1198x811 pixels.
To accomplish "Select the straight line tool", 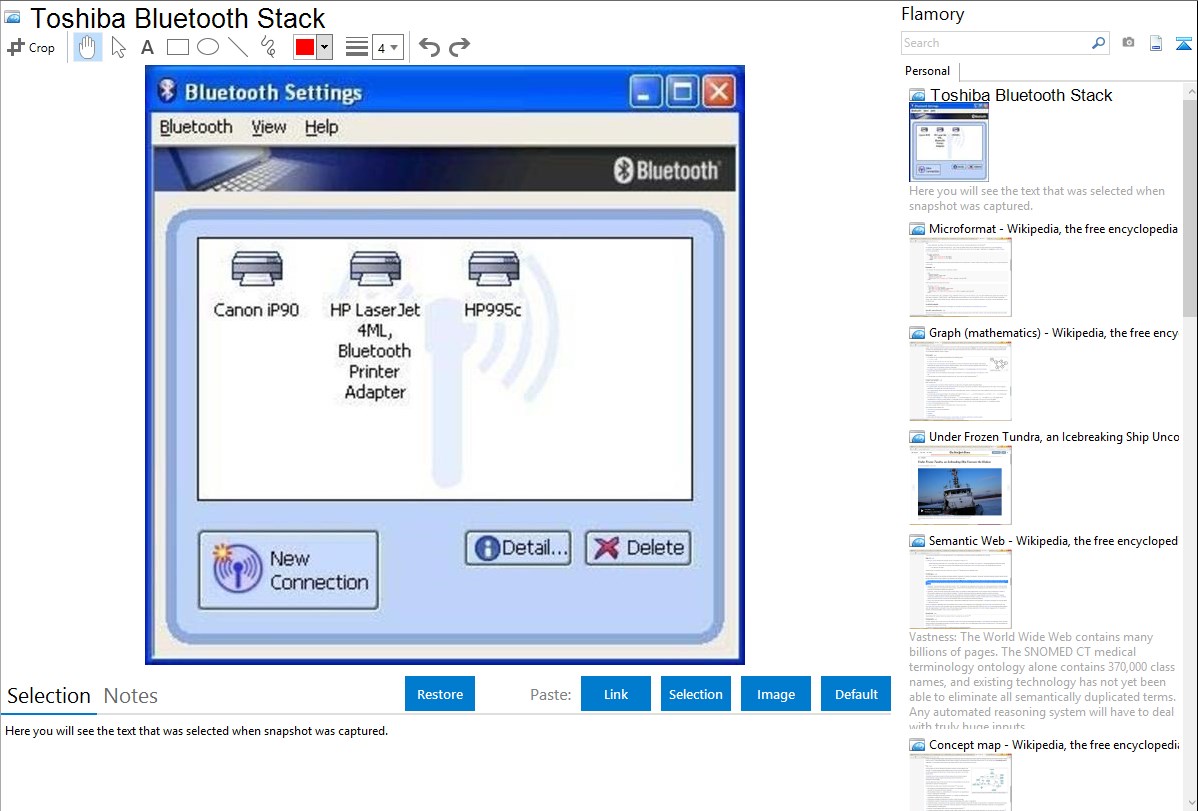I will pyautogui.click(x=238, y=47).
